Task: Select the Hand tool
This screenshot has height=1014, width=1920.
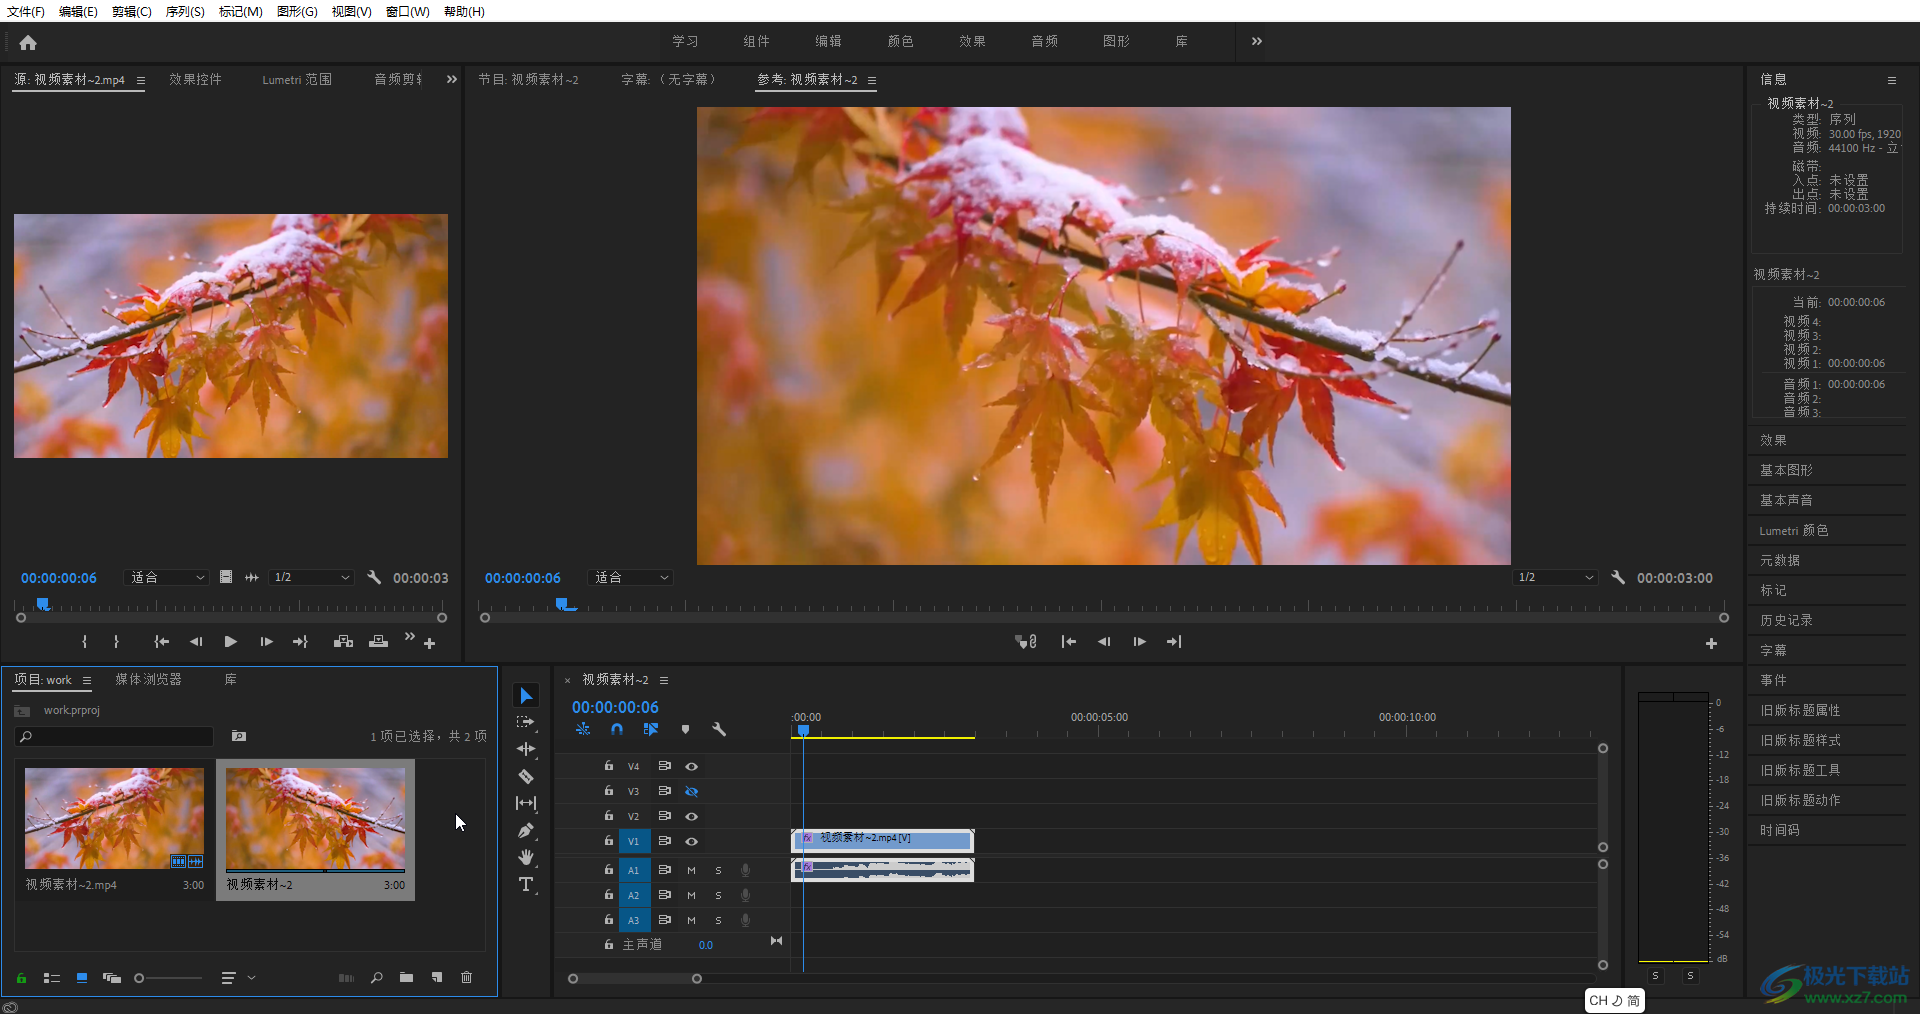Action: coord(526,857)
